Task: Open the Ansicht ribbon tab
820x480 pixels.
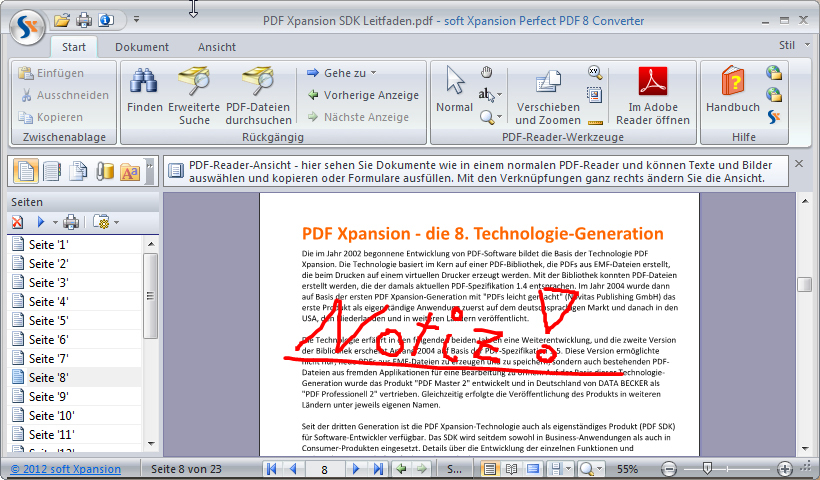Action: (217, 47)
